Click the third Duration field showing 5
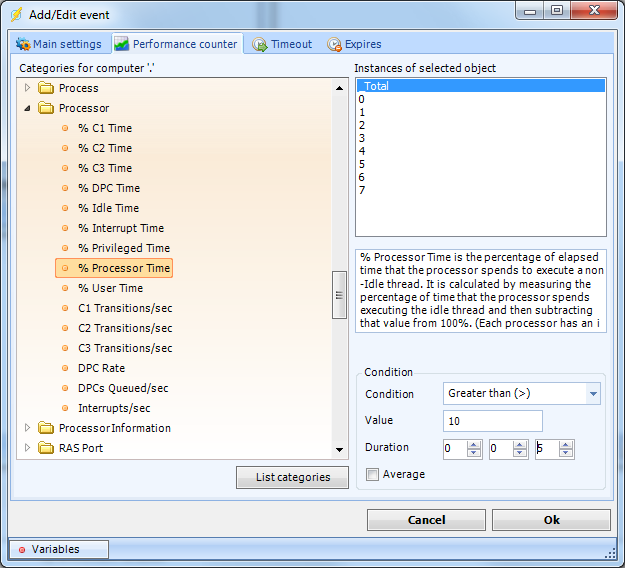 pyautogui.click(x=547, y=449)
